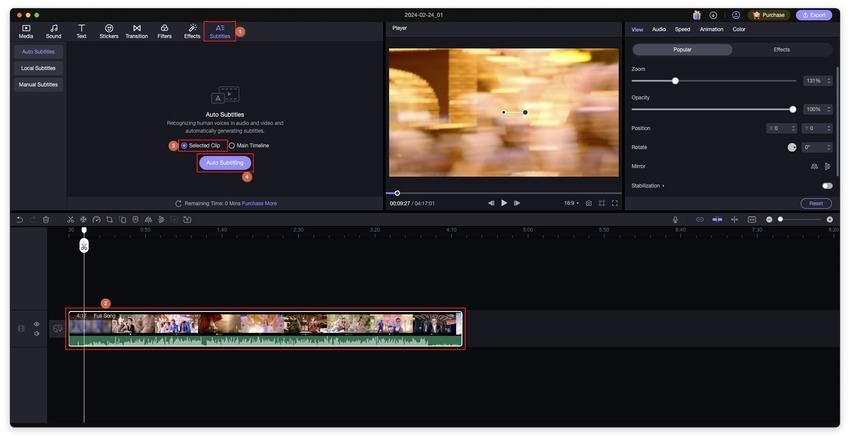Viewport: 850px width, 439px height.
Task: Choose the Selected Clip radio option
Action: tap(184, 146)
